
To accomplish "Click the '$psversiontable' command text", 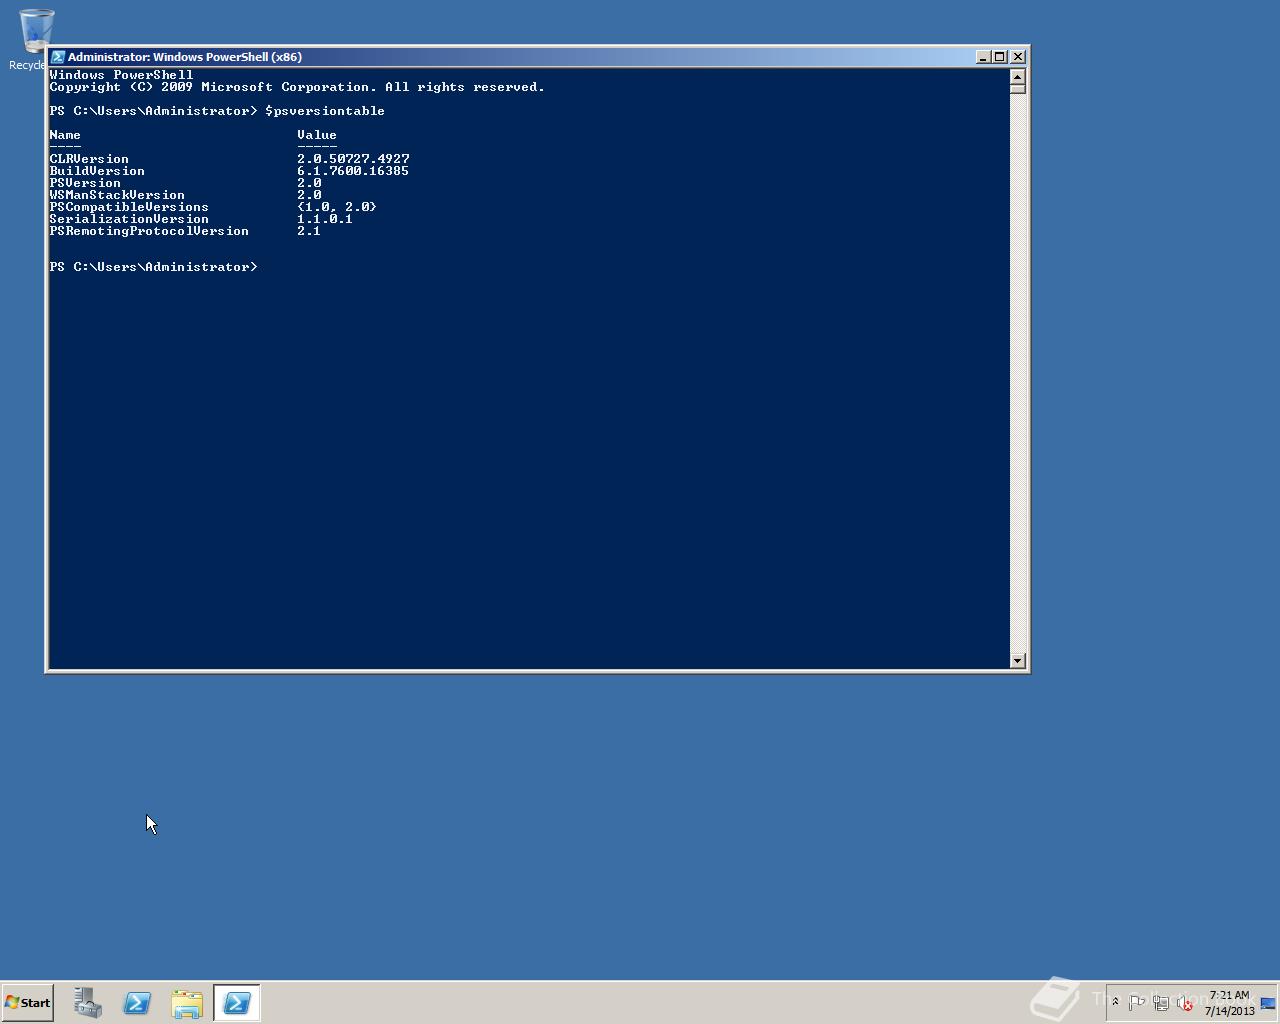I will pyautogui.click(x=325, y=111).
